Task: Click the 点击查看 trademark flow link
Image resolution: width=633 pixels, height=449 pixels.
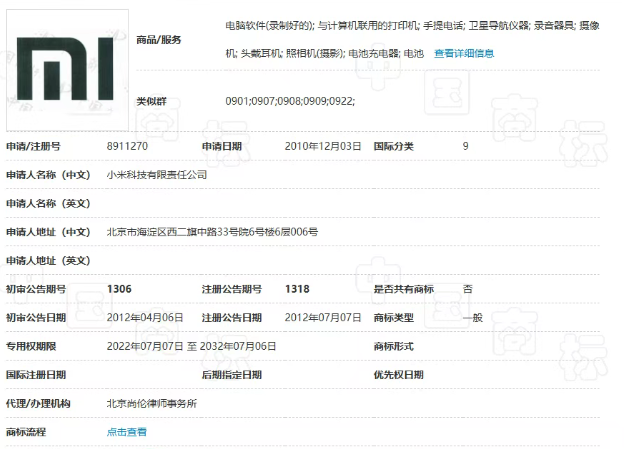Action: tap(127, 432)
